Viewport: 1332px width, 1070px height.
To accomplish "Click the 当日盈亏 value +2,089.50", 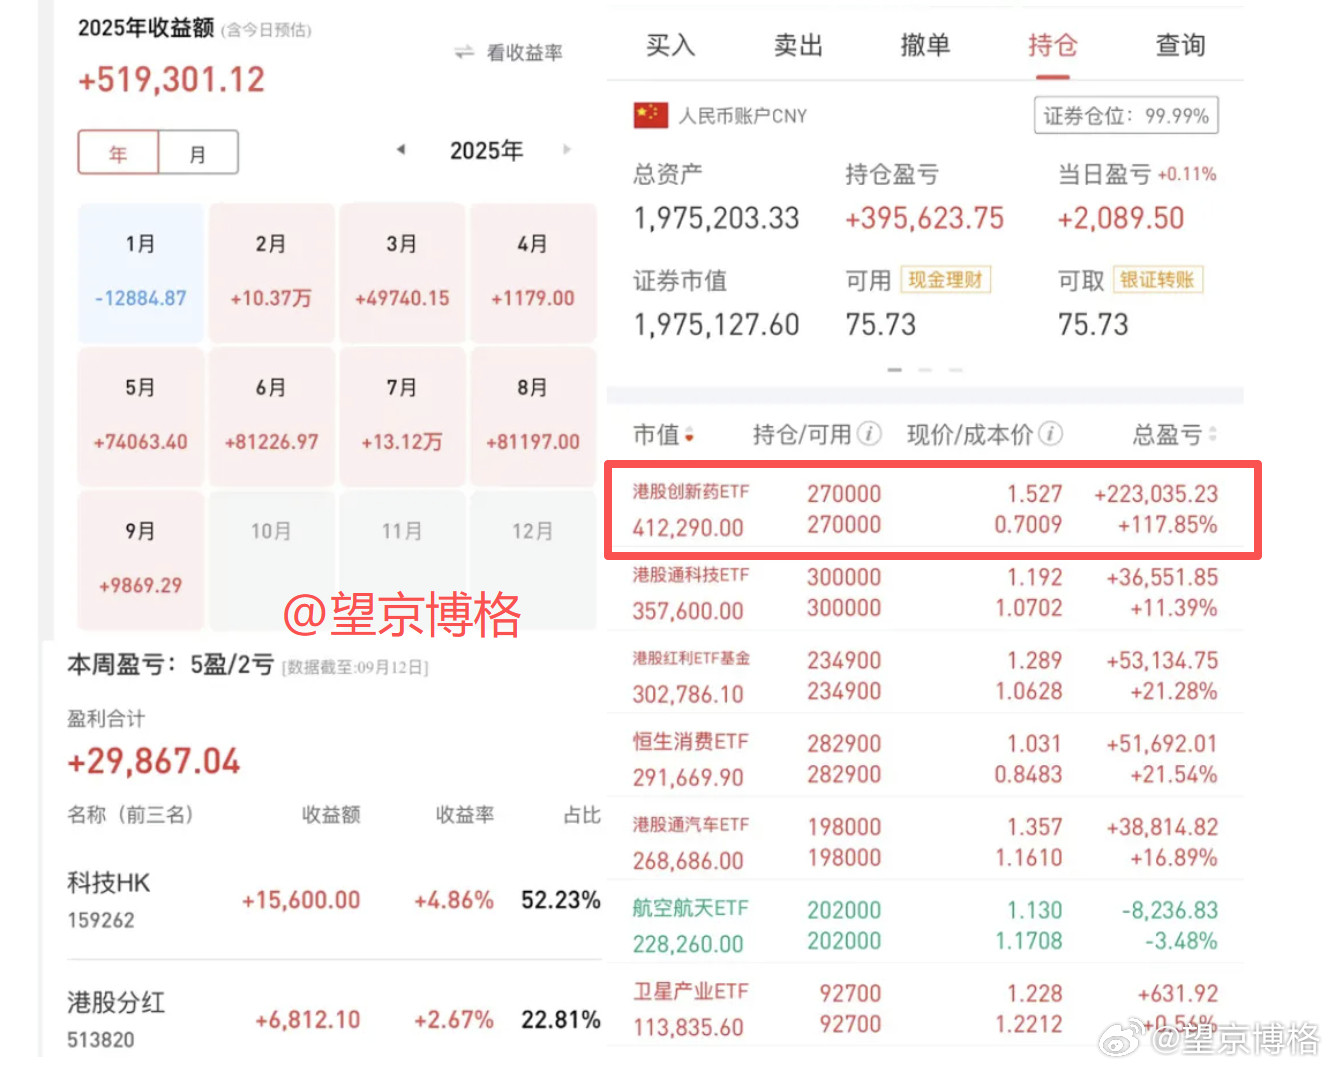I will [x=1121, y=218].
